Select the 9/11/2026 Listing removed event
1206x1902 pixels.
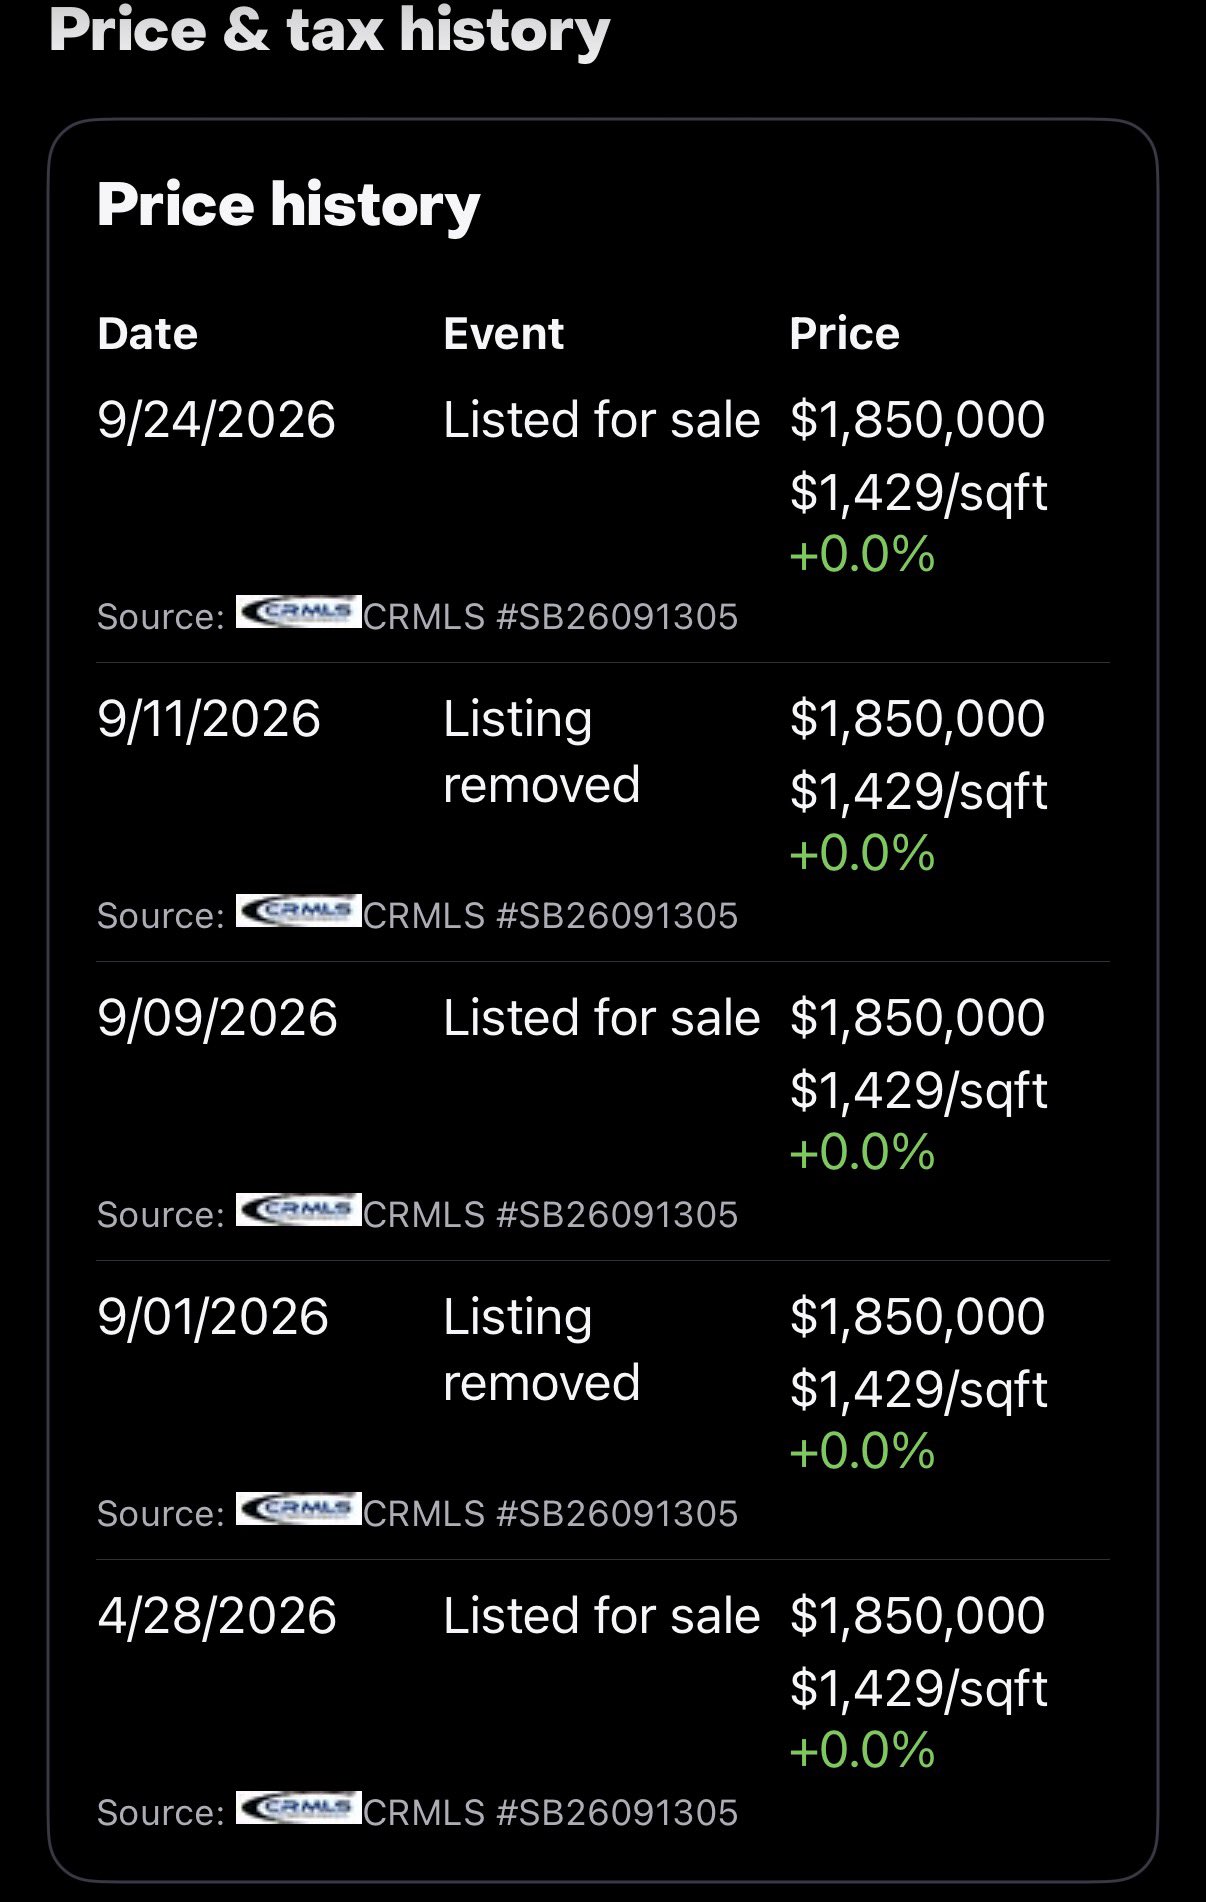point(542,752)
